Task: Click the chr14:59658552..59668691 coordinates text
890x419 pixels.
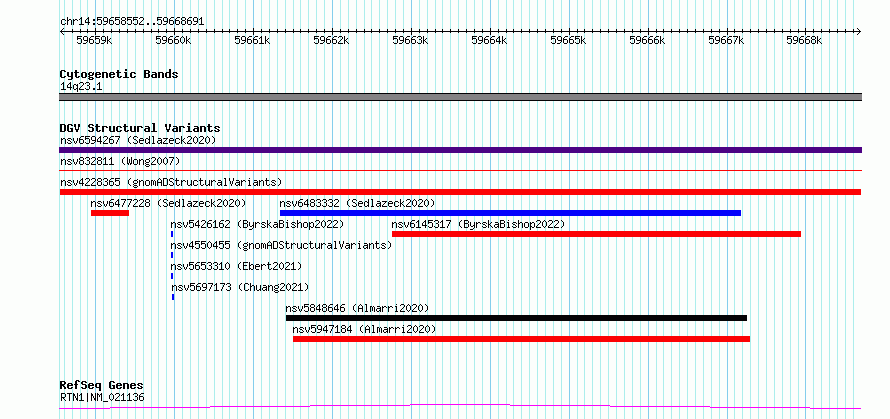Action: pos(132,22)
